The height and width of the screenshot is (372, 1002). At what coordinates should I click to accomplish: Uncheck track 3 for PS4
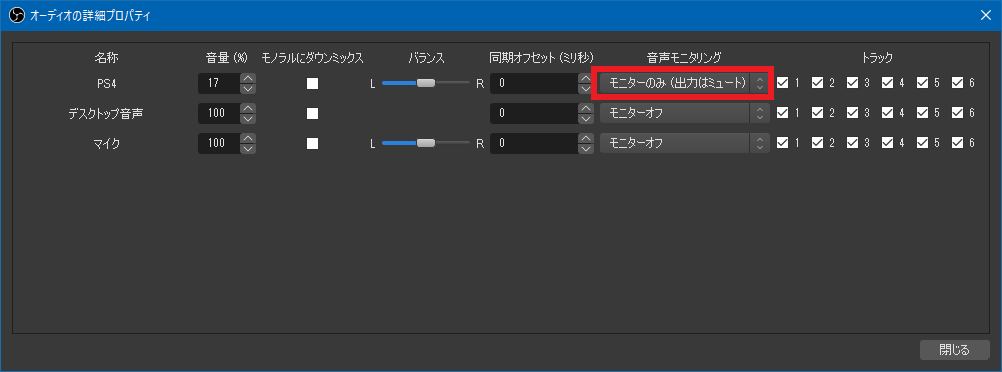pyautogui.click(x=852, y=82)
